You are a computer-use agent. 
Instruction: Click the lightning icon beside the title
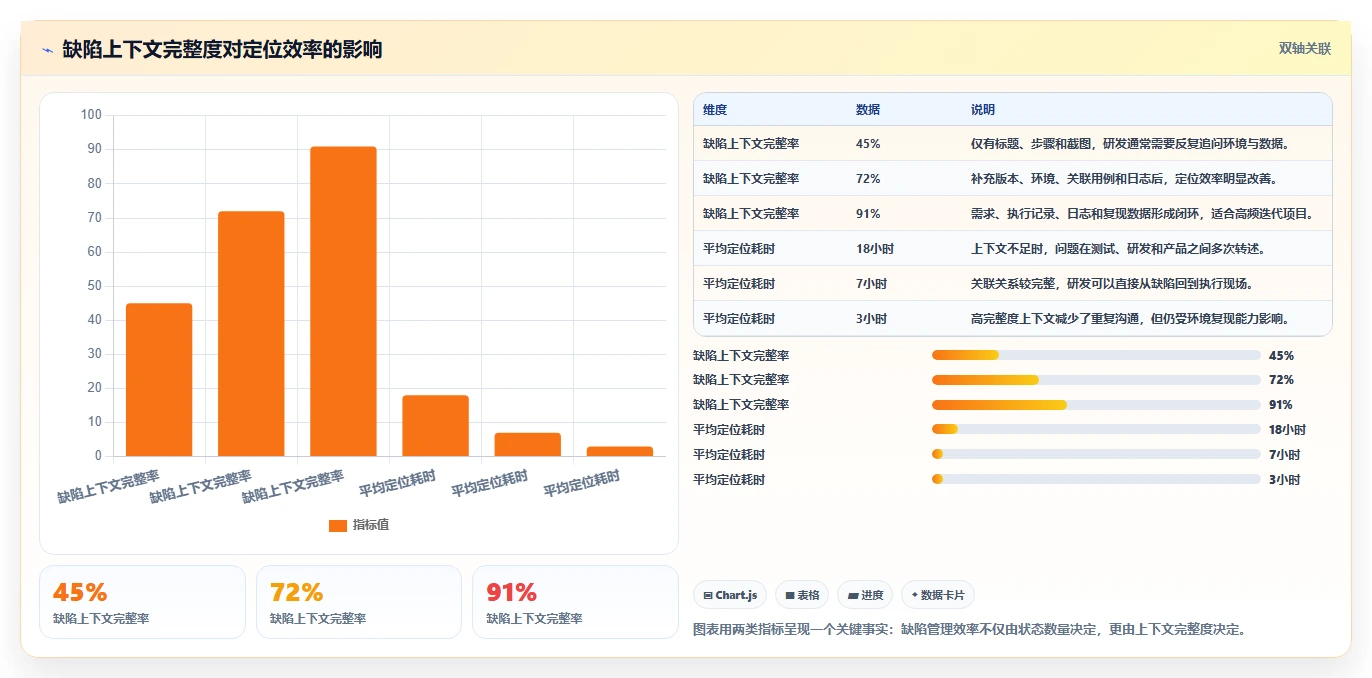click(48, 50)
